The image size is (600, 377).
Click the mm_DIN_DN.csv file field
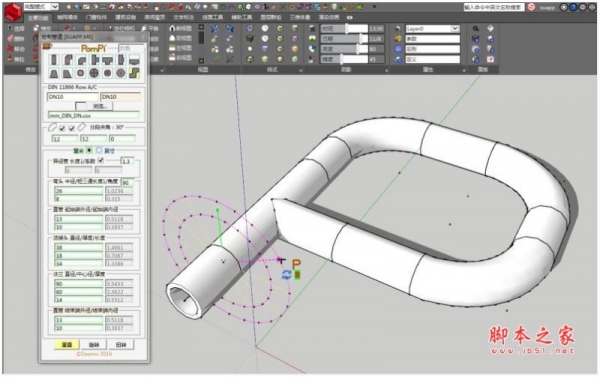click(94, 115)
